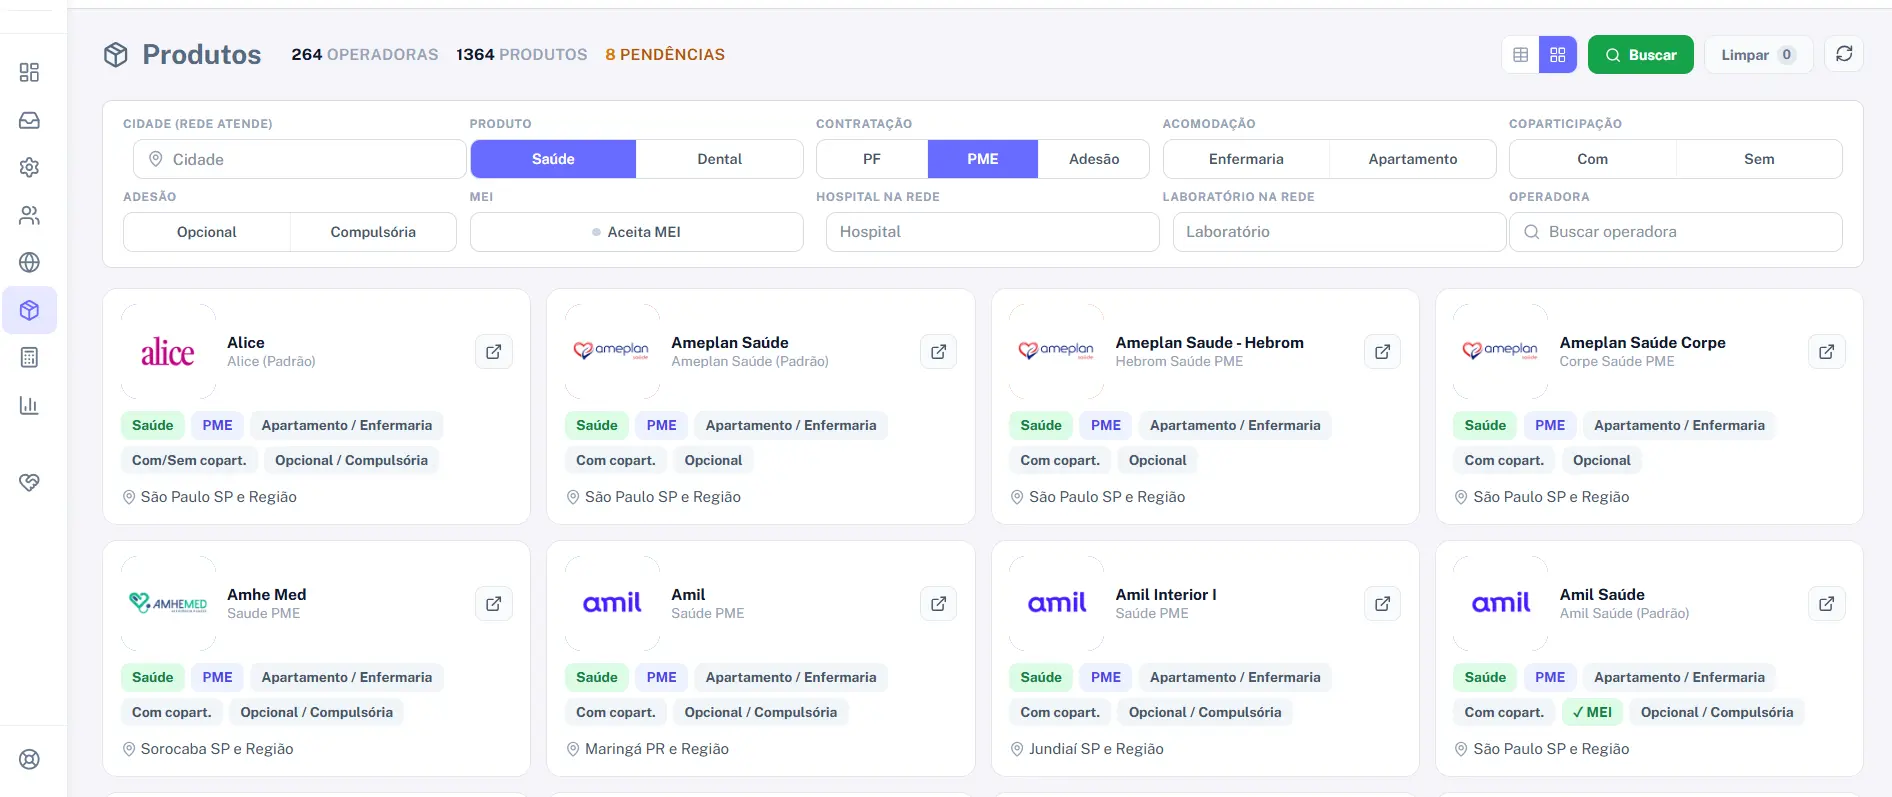Open the Alice product card title

point(246,342)
